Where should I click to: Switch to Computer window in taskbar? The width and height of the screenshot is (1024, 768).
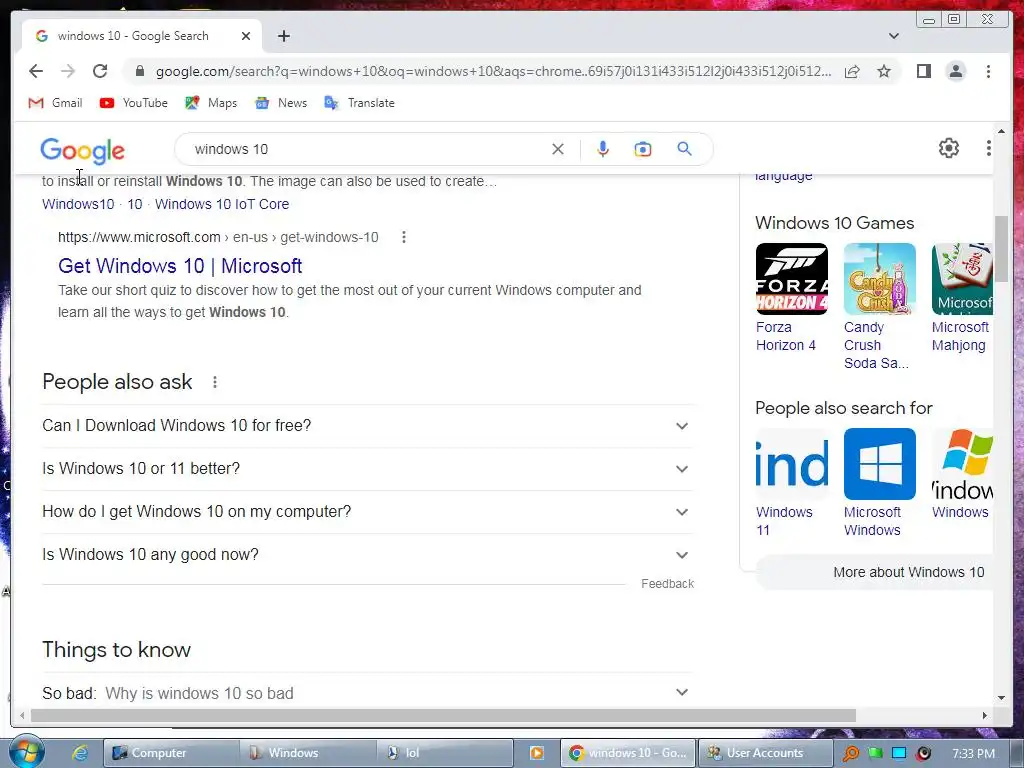170,753
